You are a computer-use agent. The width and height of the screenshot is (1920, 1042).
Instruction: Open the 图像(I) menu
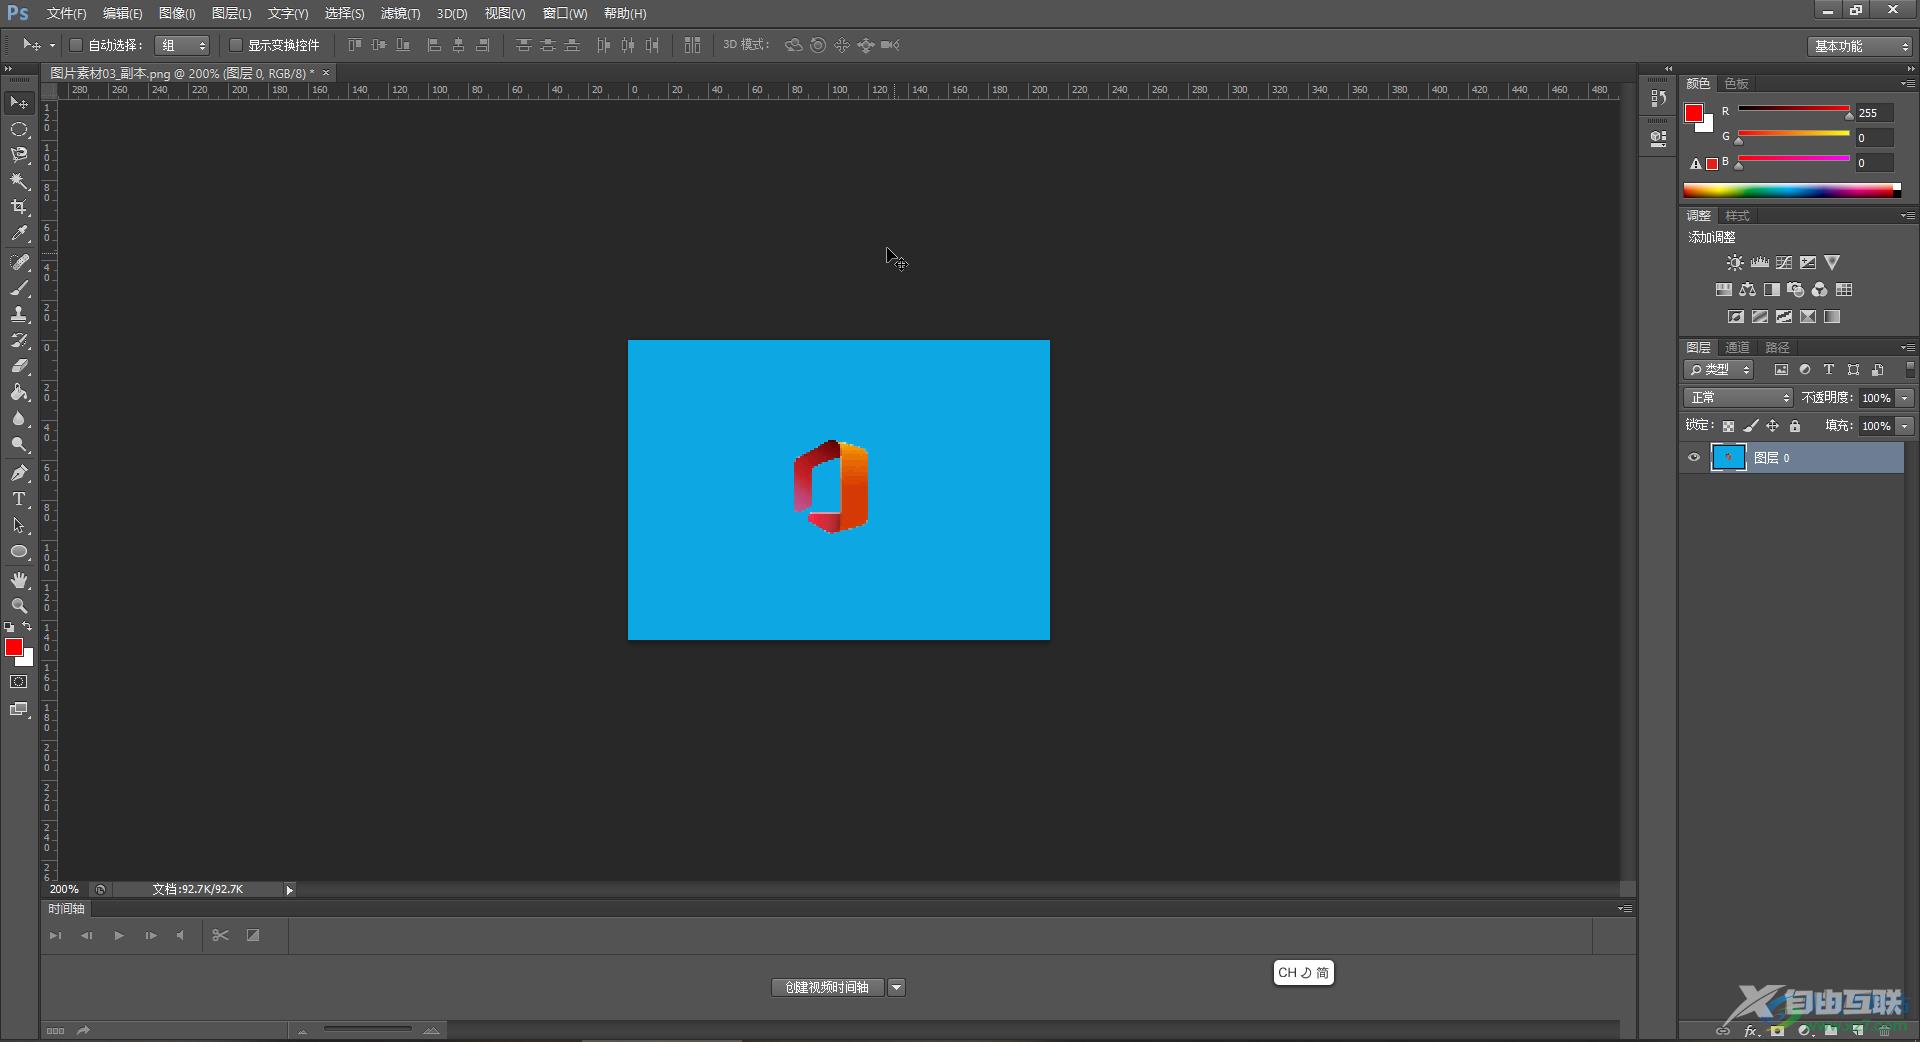(177, 13)
